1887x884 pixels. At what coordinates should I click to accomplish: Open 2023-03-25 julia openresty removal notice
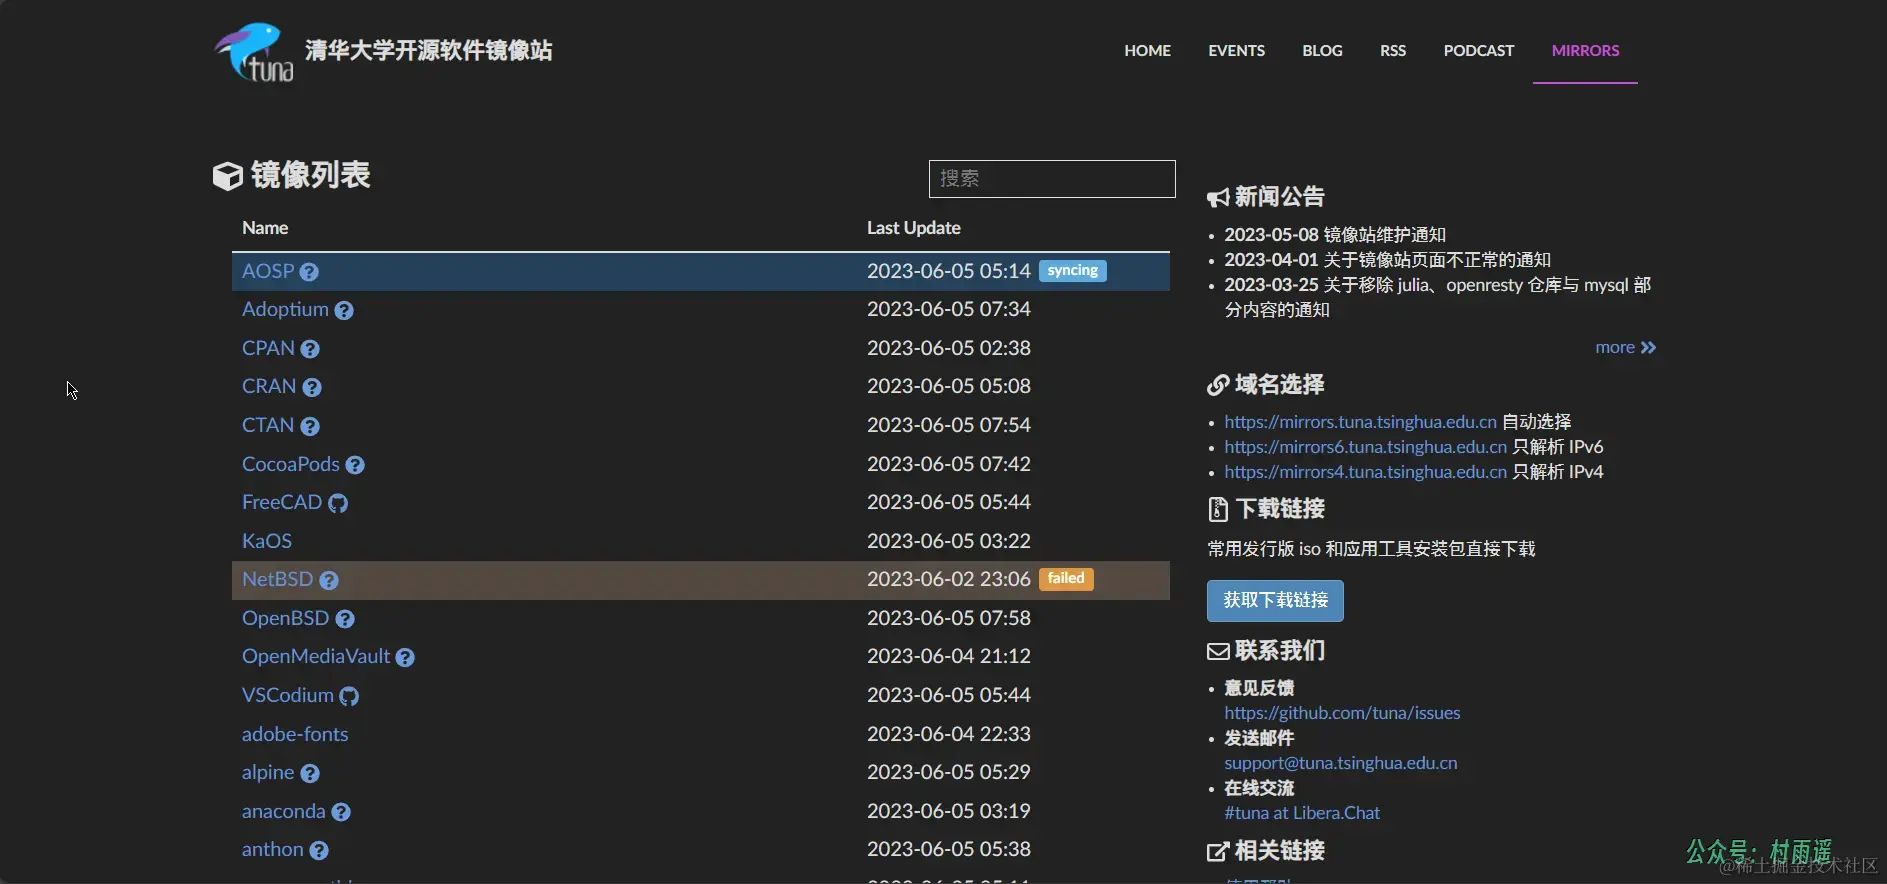[x=1437, y=298]
